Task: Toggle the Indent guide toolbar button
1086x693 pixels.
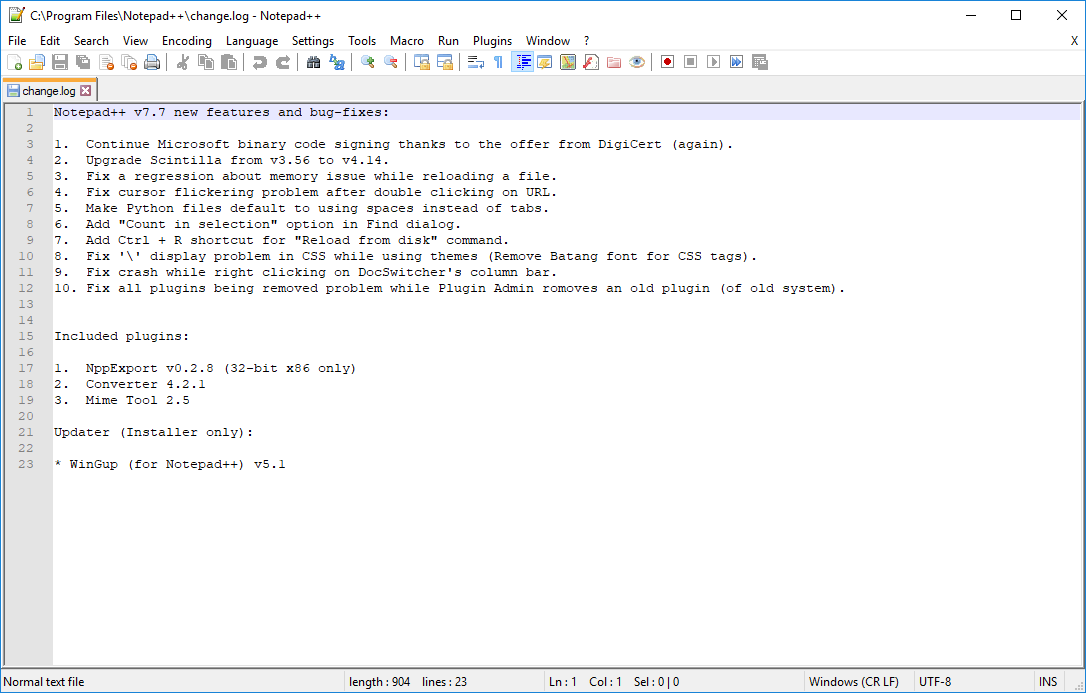Action: (522, 62)
